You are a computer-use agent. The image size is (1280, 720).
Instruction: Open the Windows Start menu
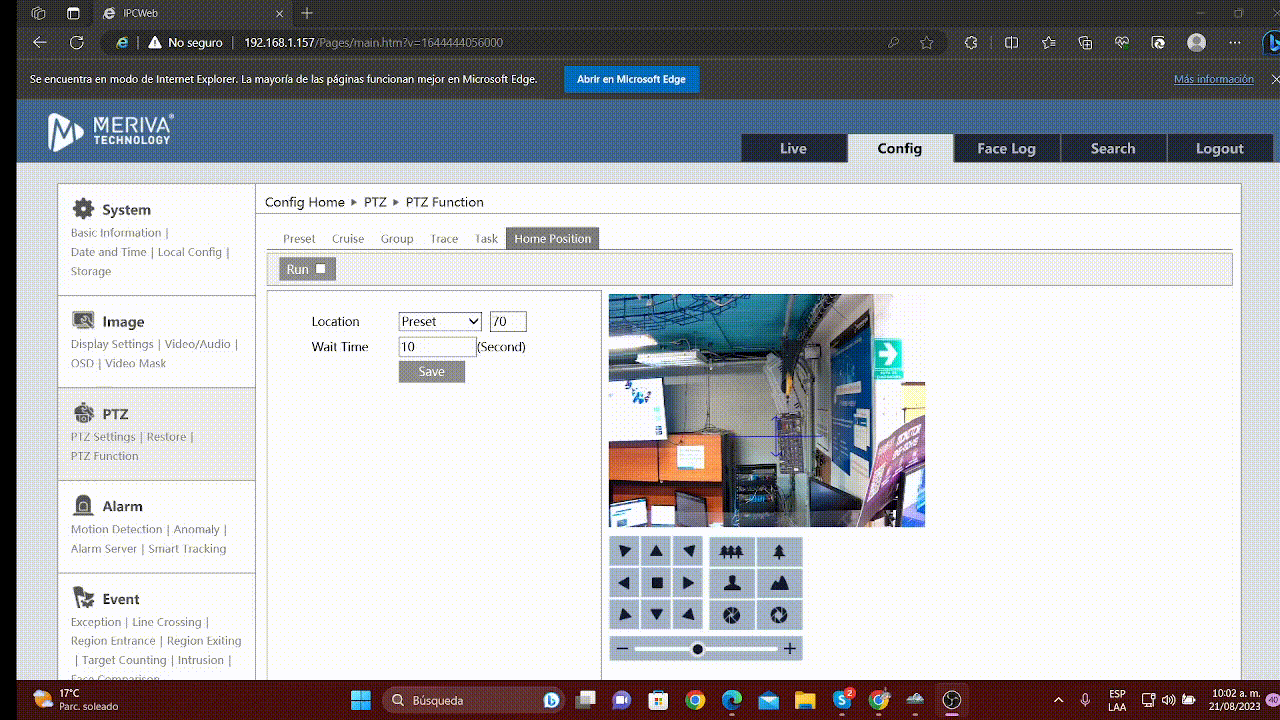click(x=360, y=700)
